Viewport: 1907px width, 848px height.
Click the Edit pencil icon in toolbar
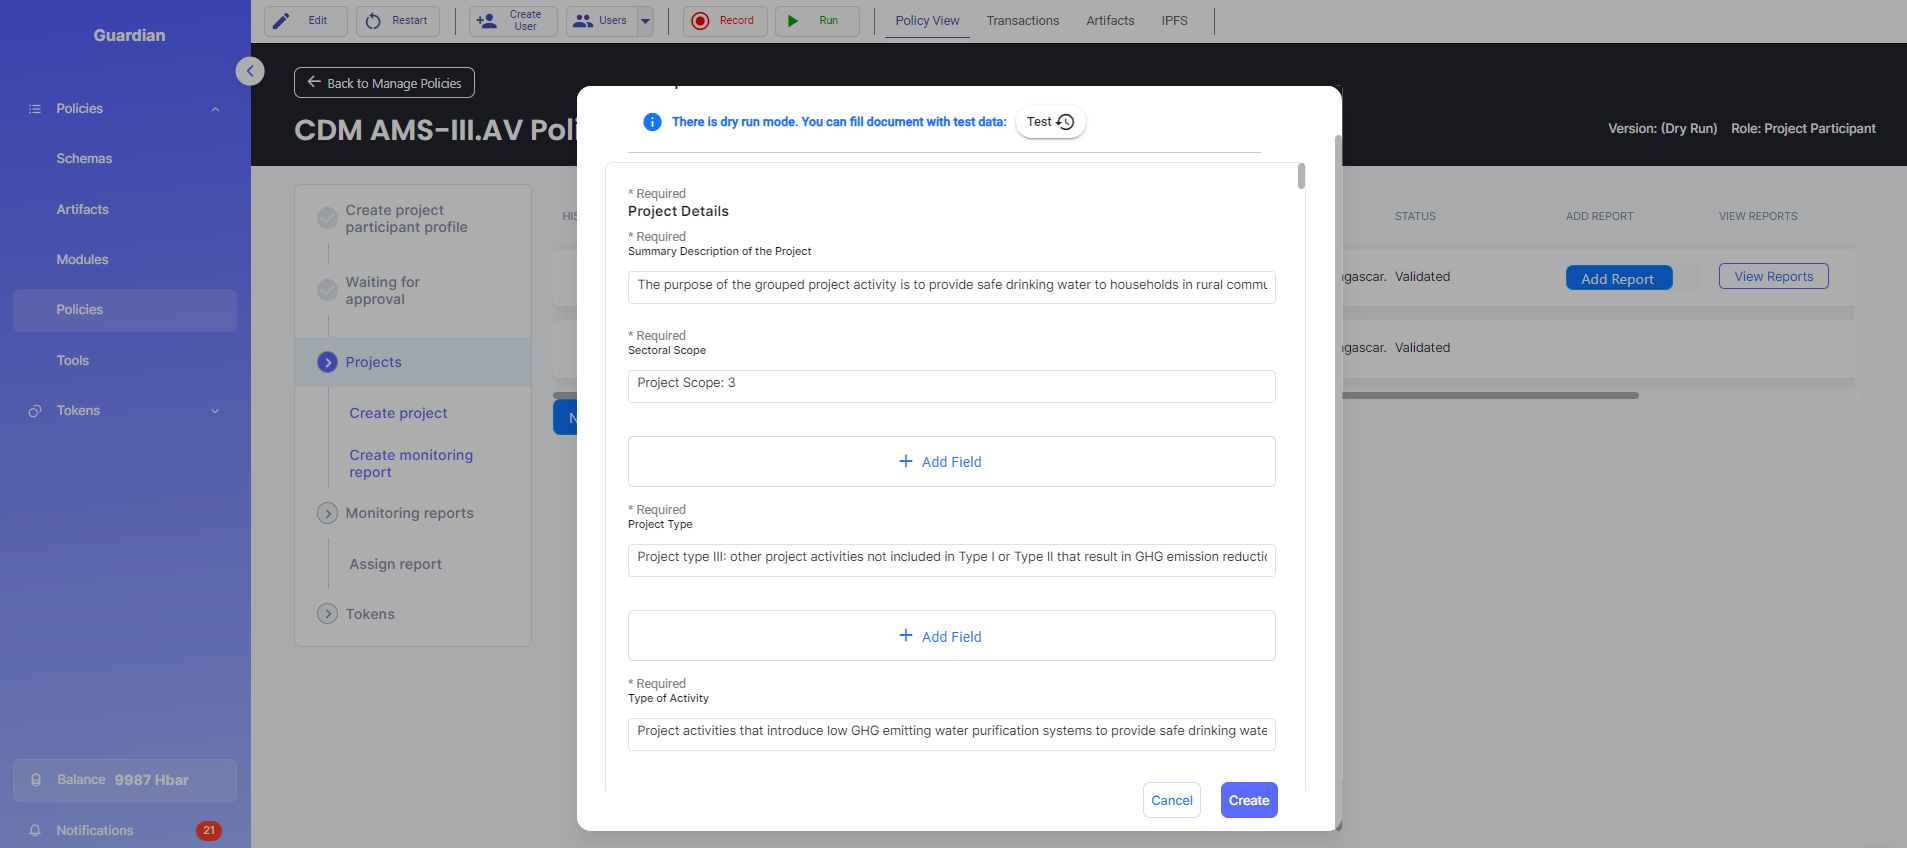pyautogui.click(x=283, y=21)
